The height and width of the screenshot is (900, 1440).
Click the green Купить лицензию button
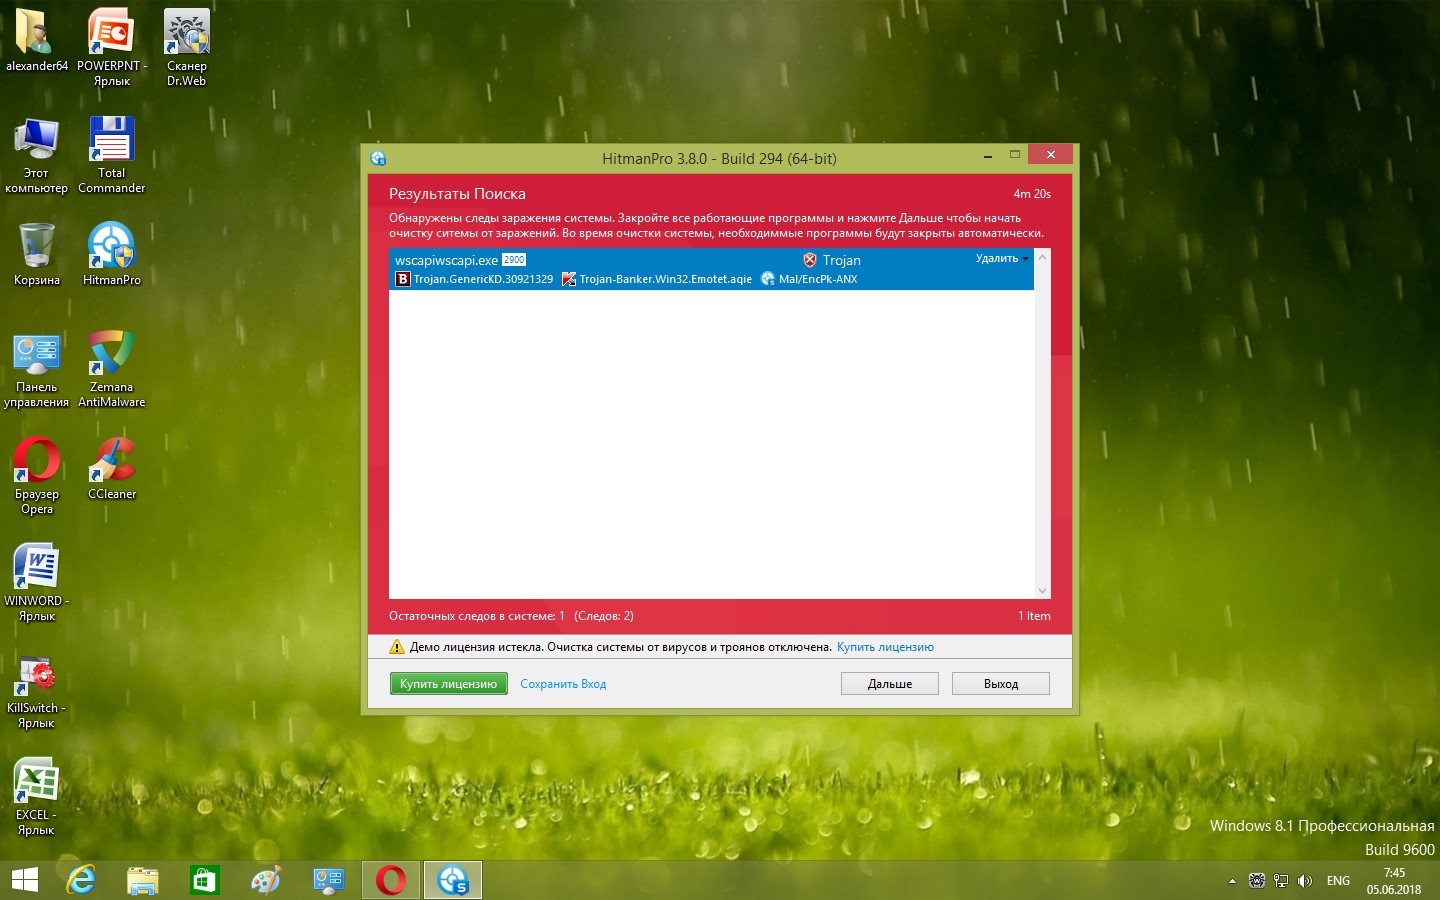tap(448, 684)
